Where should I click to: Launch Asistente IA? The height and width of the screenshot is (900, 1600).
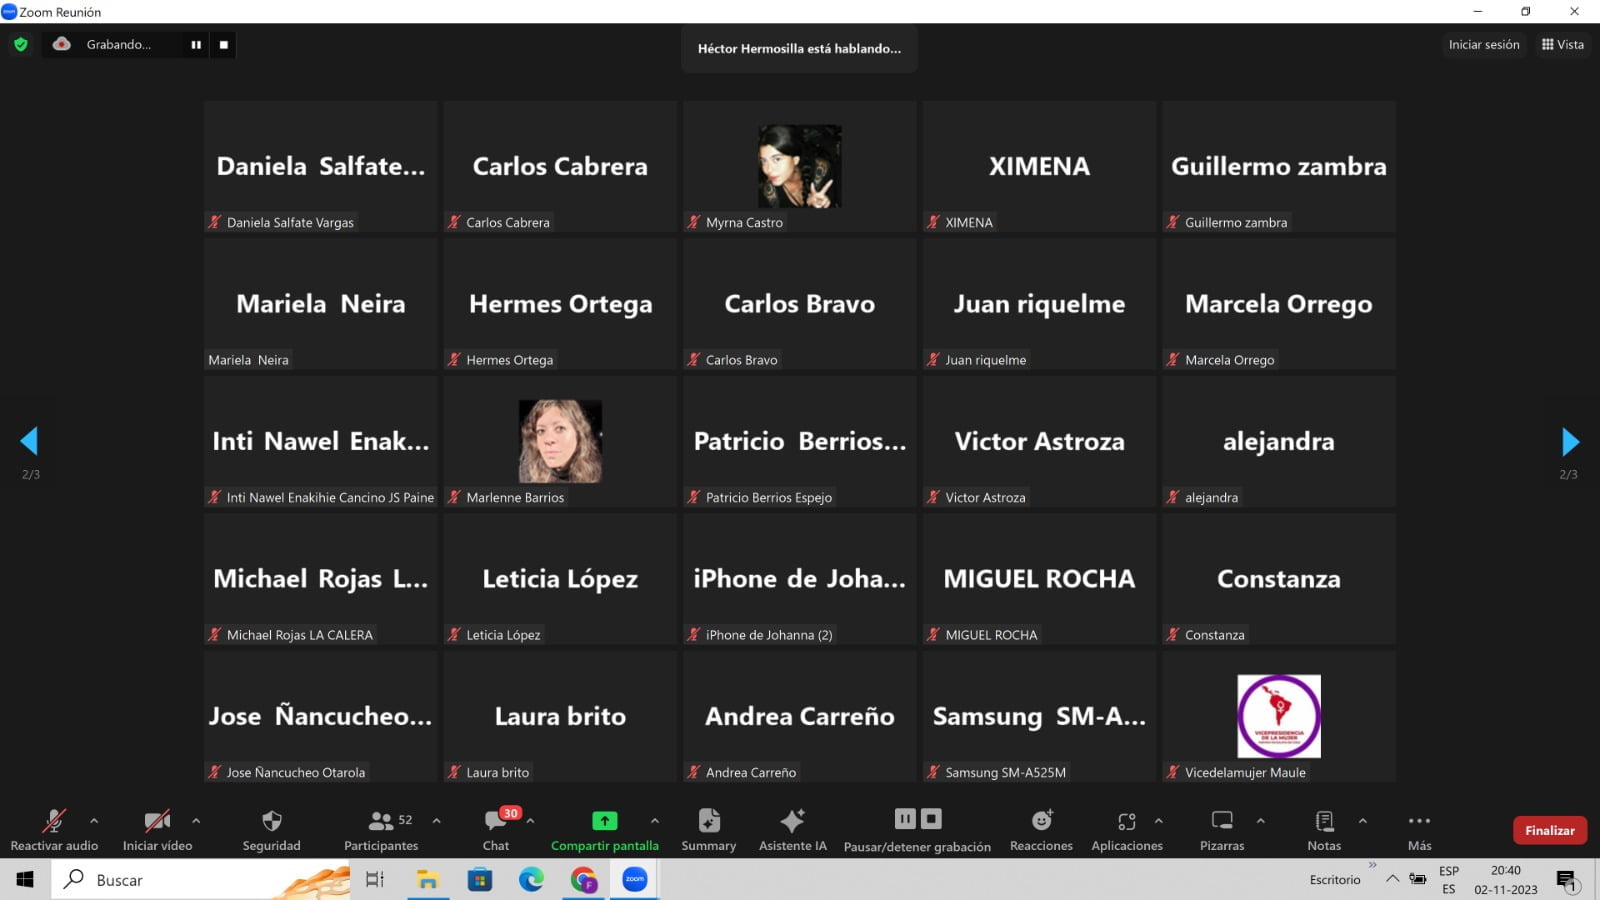(x=792, y=830)
